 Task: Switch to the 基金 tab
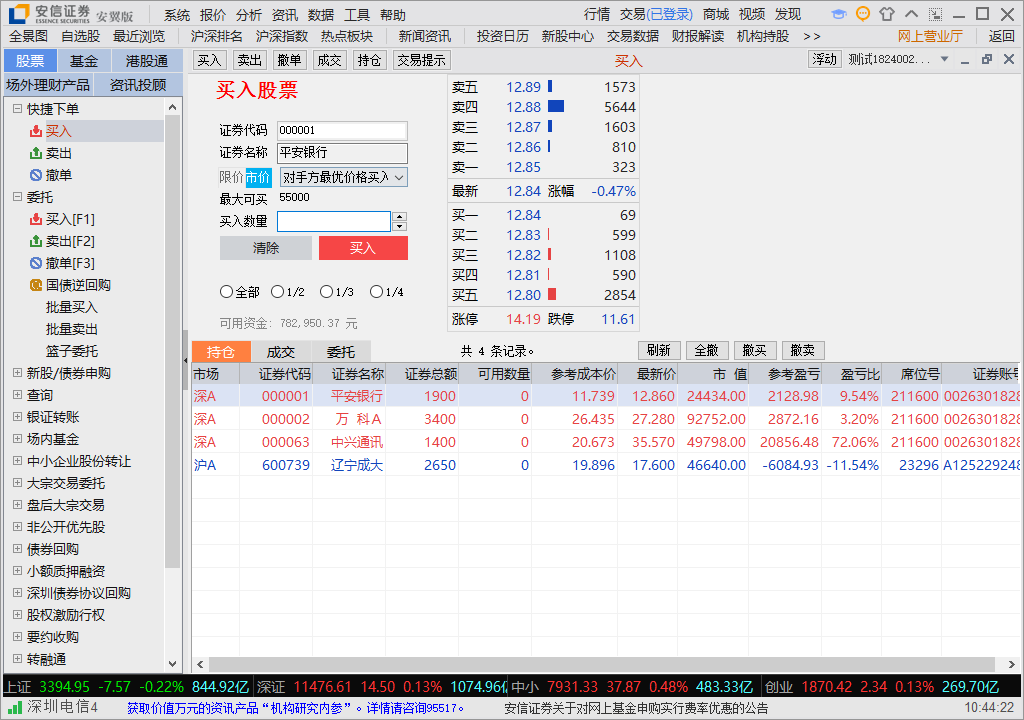tap(84, 61)
